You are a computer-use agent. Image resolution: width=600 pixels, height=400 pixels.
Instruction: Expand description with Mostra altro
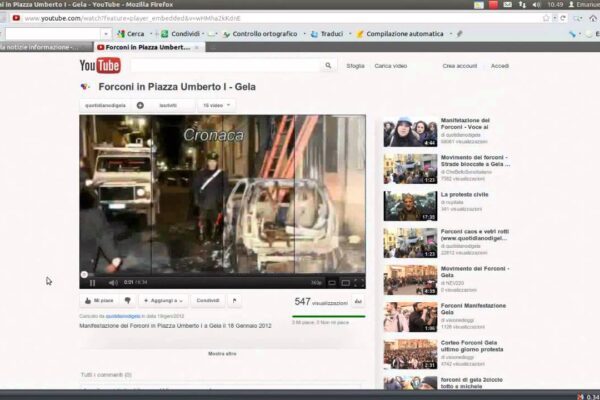[x=222, y=353]
